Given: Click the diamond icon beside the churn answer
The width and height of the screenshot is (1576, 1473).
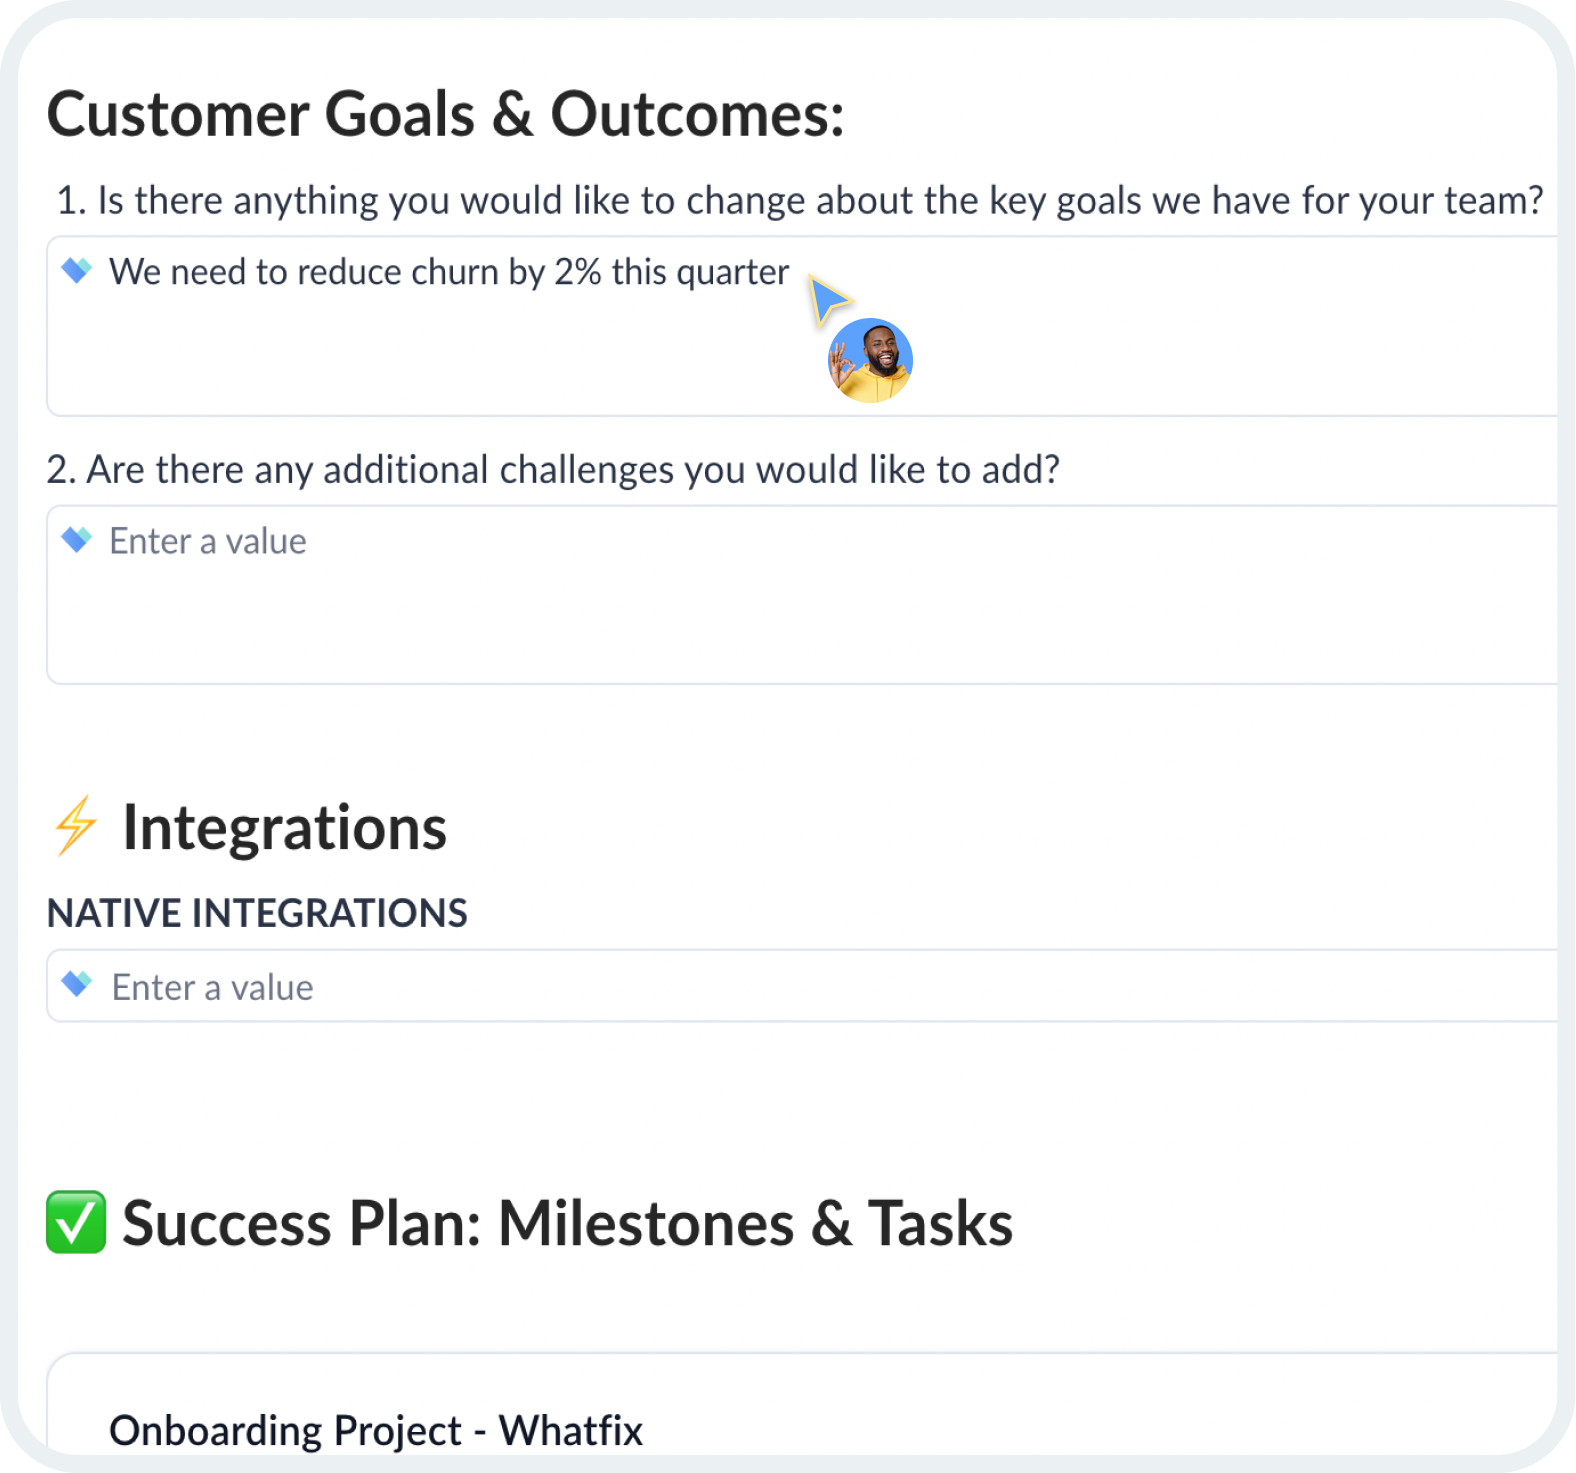Looking at the screenshot, I should 77,270.
